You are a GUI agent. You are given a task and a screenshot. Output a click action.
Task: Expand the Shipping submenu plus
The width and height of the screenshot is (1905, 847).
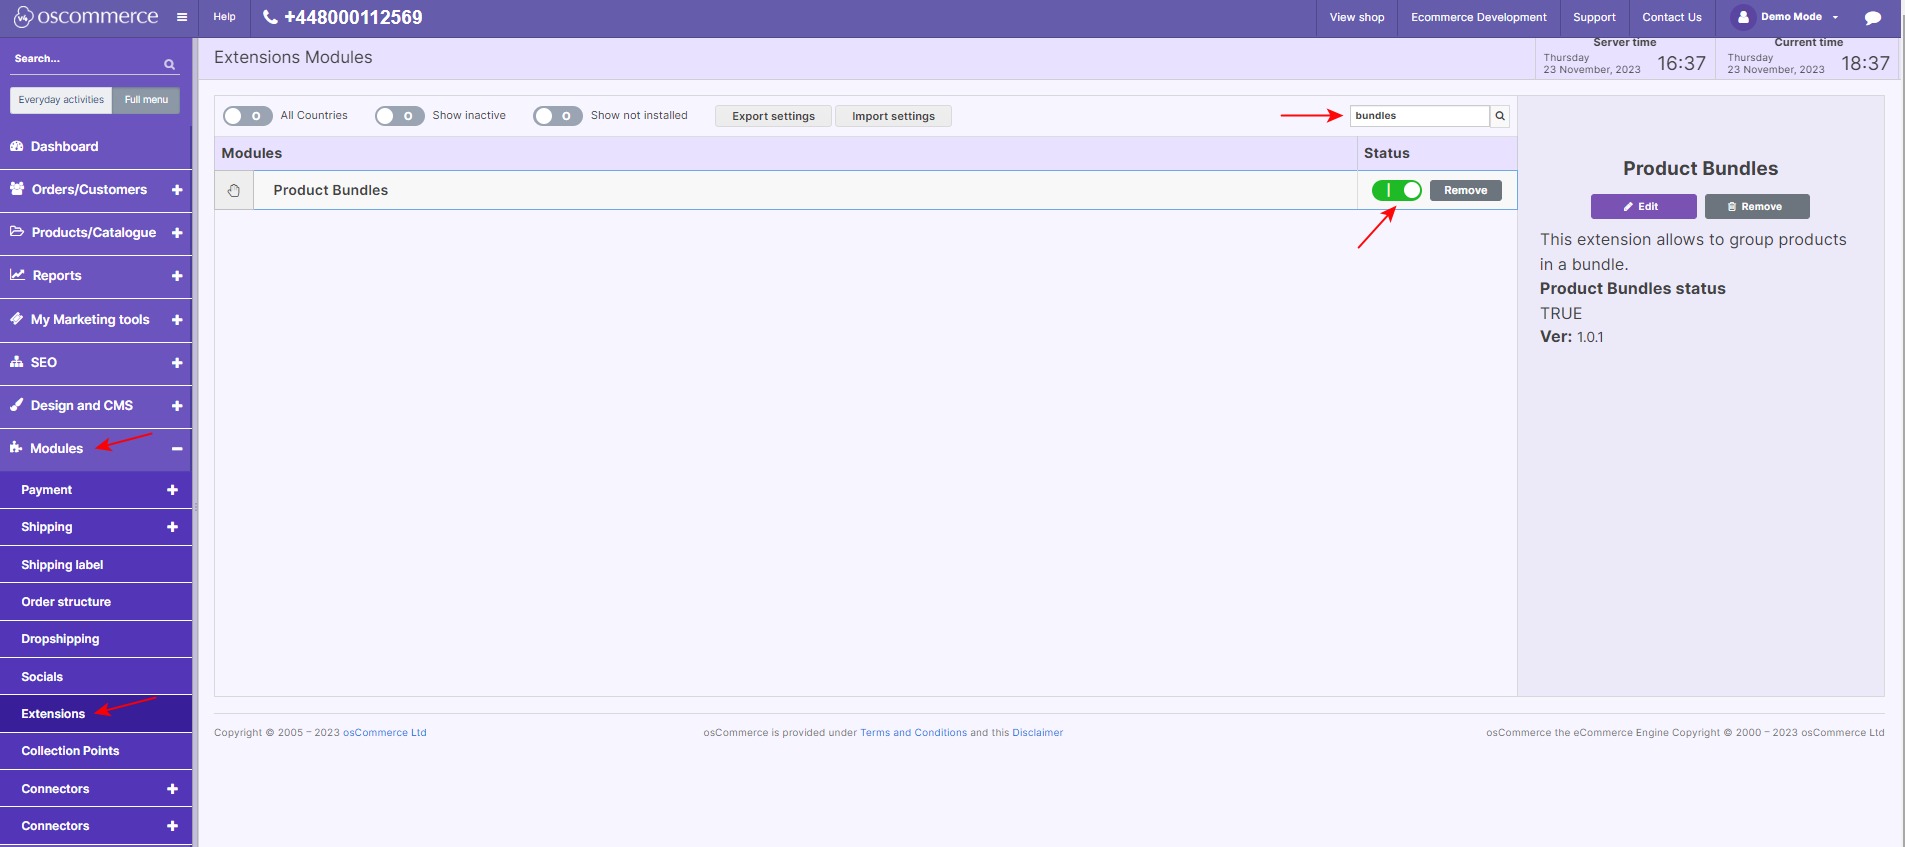point(172,527)
